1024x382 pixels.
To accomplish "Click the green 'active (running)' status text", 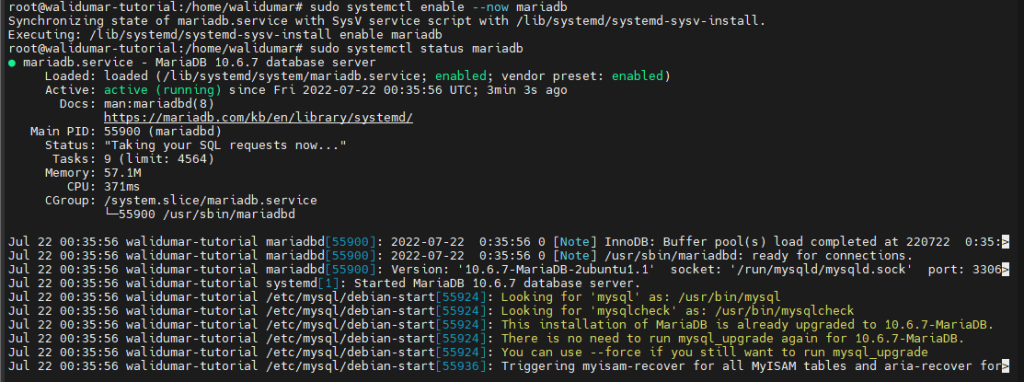I will click(x=162, y=90).
